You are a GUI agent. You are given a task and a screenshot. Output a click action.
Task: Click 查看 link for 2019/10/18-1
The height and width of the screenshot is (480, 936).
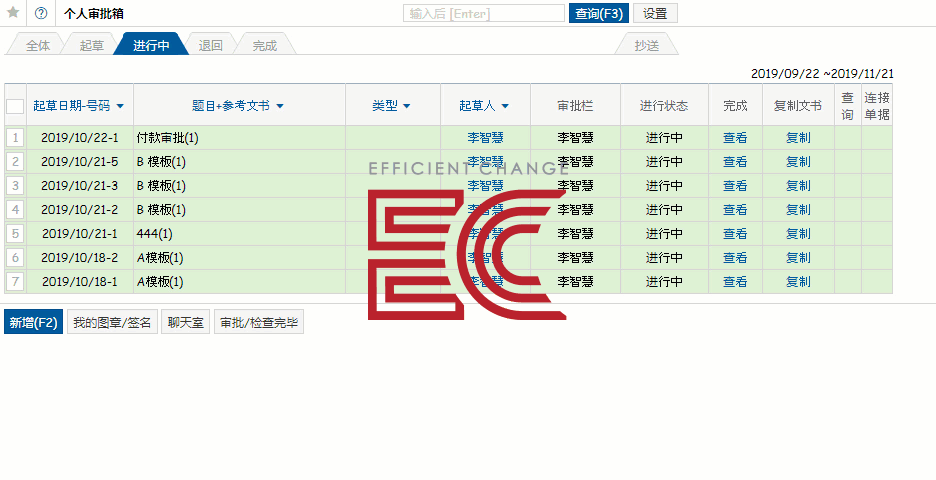pyautogui.click(x=735, y=281)
